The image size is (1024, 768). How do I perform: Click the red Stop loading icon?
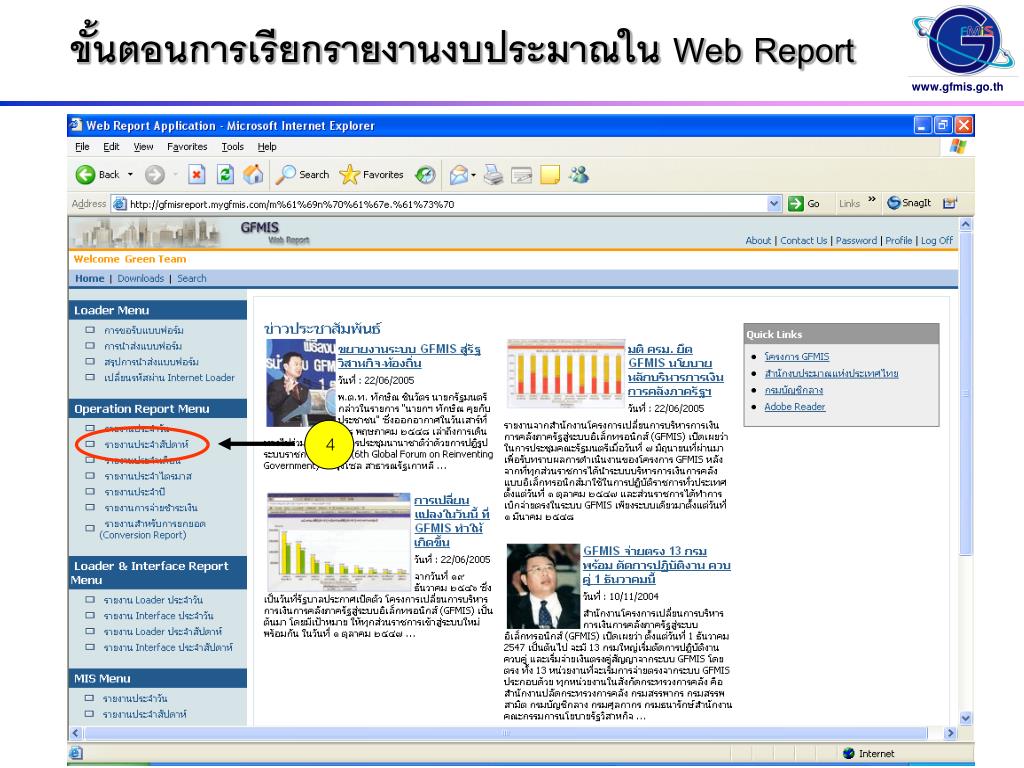pos(196,174)
